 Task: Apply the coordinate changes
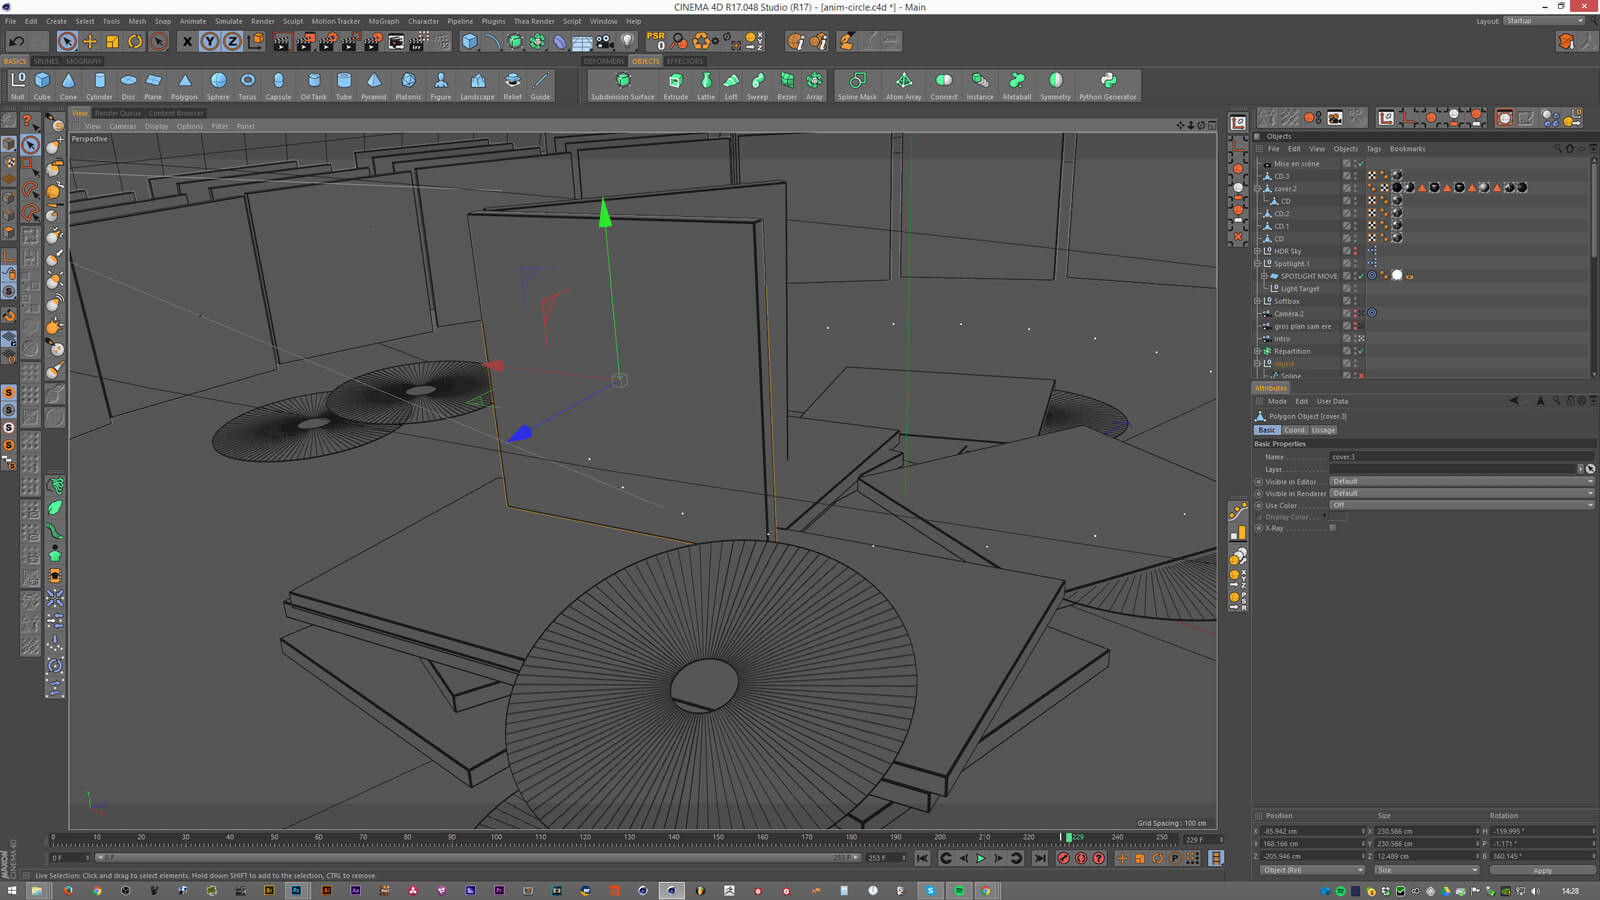click(1543, 871)
